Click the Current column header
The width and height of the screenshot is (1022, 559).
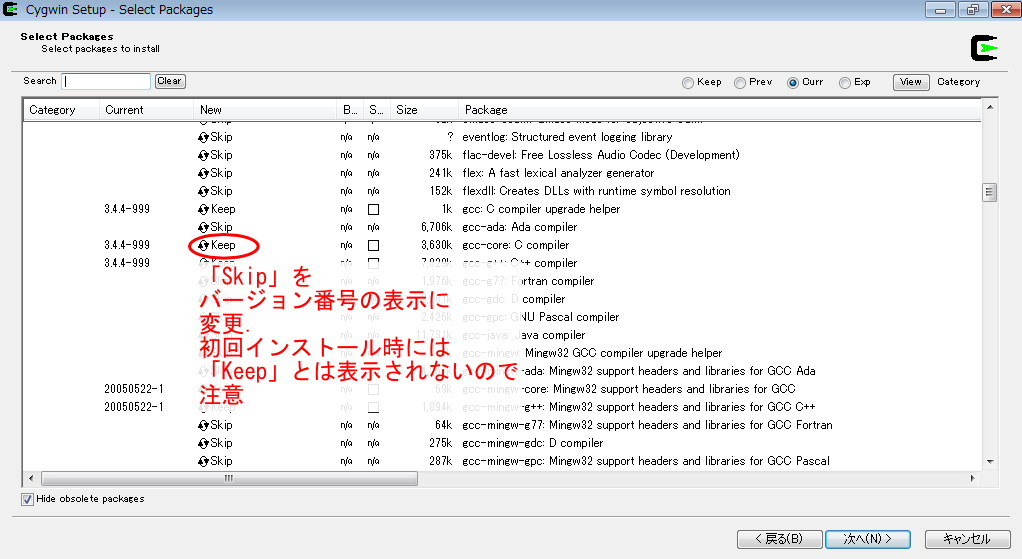coord(146,110)
